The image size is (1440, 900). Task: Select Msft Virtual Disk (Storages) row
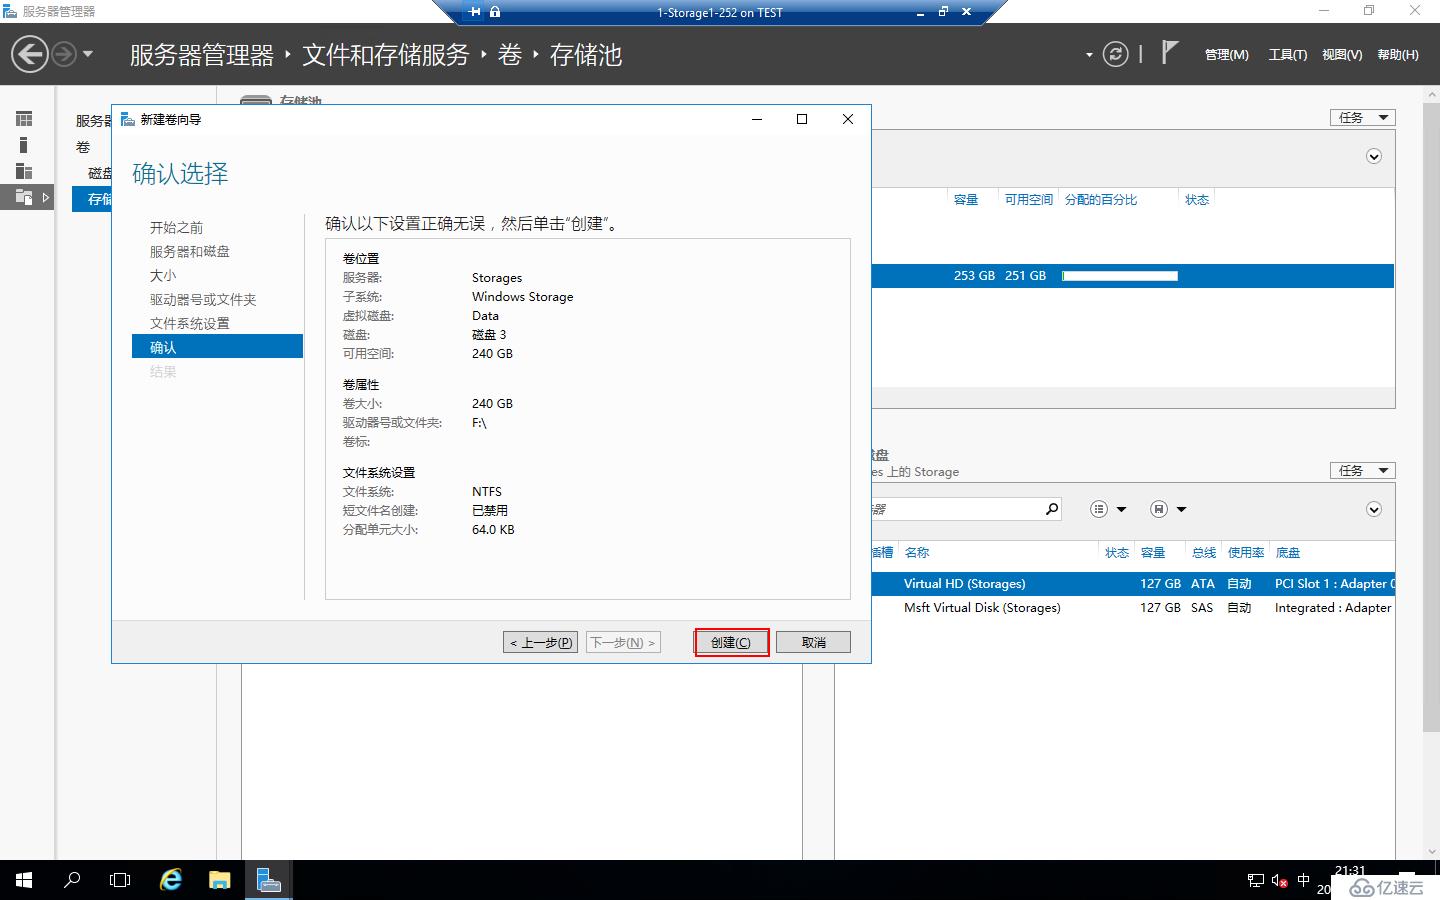pyautogui.click(x=1133, y=607)
